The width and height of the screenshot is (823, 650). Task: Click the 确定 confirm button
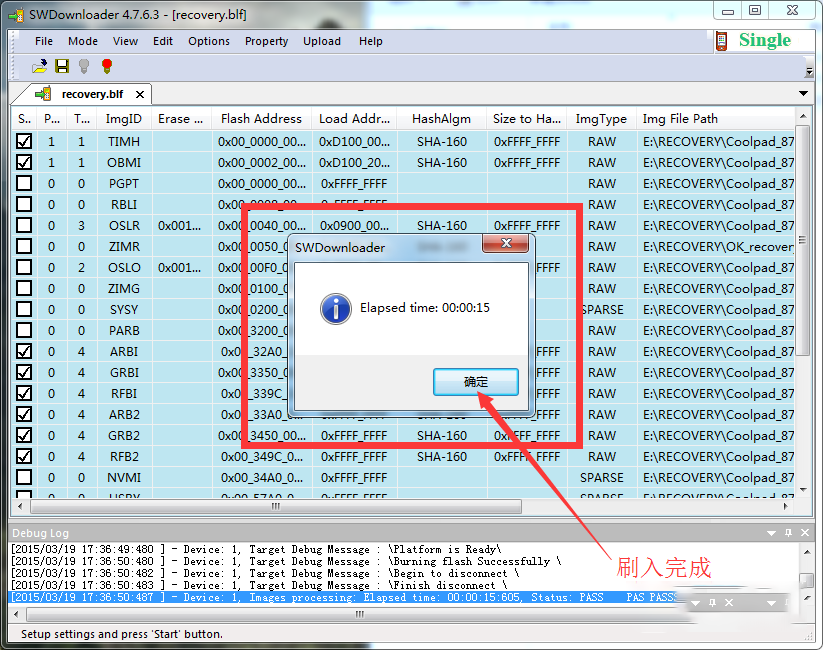tap(476, 382)
